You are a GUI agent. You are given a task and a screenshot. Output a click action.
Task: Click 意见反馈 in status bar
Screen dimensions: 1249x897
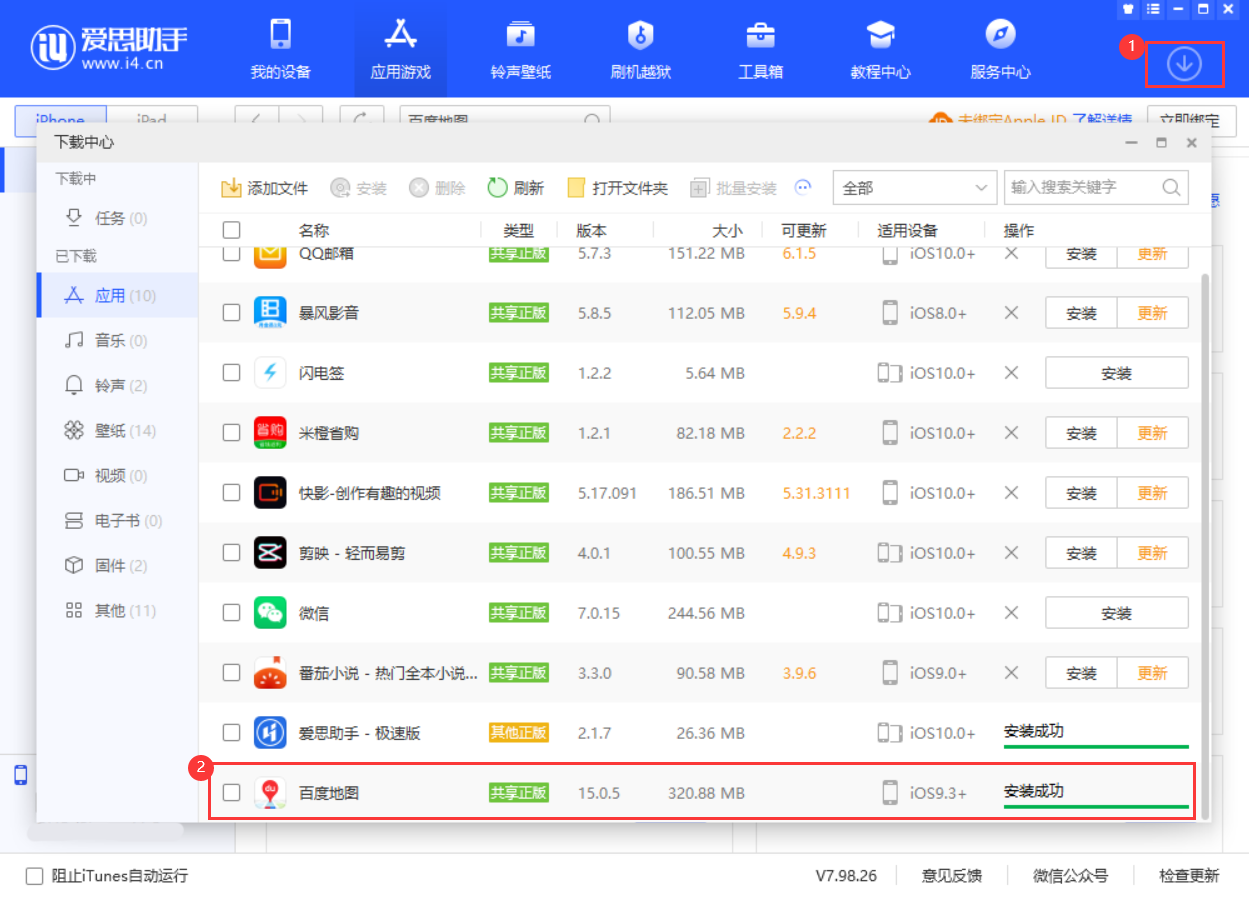pos(952,876)
